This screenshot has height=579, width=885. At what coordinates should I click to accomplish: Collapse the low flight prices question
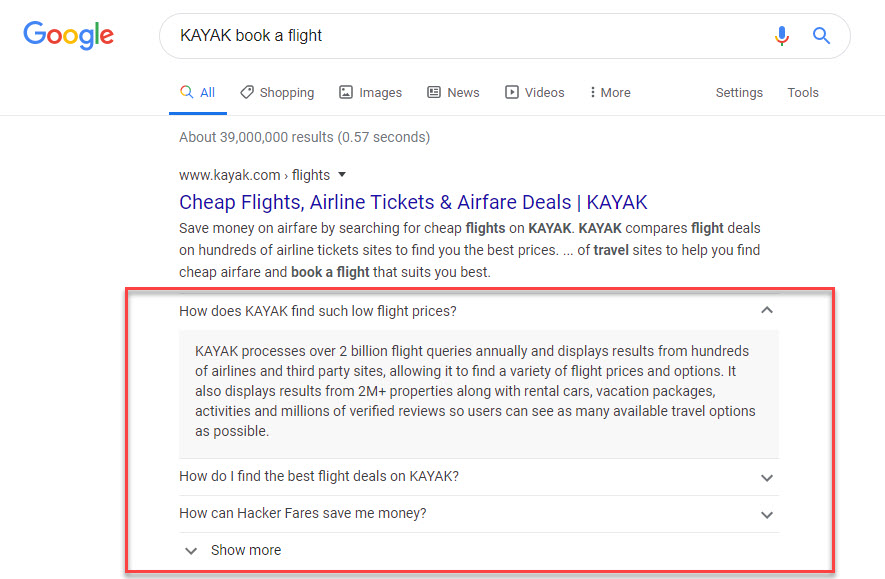[767, 311]
